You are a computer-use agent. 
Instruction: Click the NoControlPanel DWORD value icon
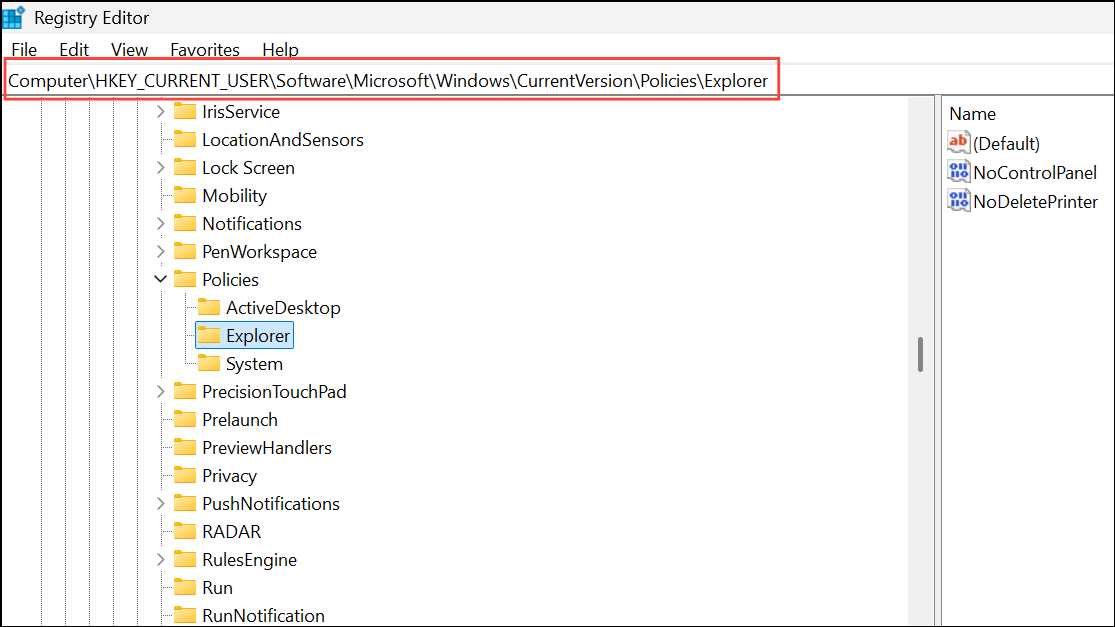pos(959,172)
